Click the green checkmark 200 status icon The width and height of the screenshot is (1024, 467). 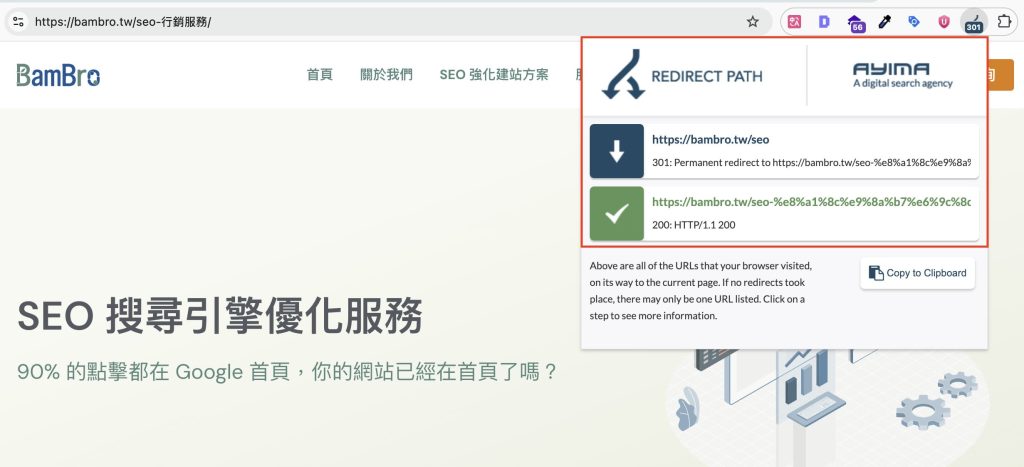tap(616, 214)
